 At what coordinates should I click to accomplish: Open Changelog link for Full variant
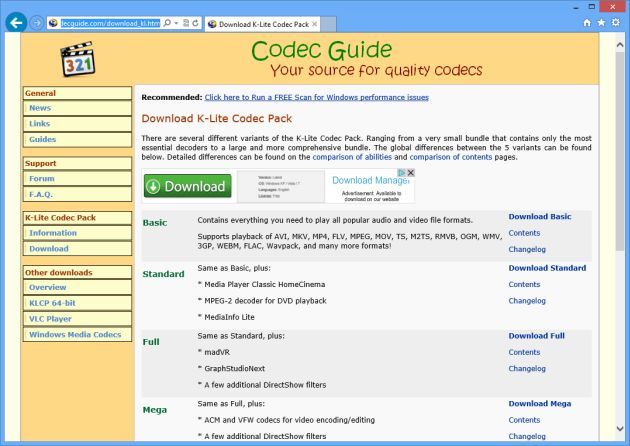coord(527,369)
